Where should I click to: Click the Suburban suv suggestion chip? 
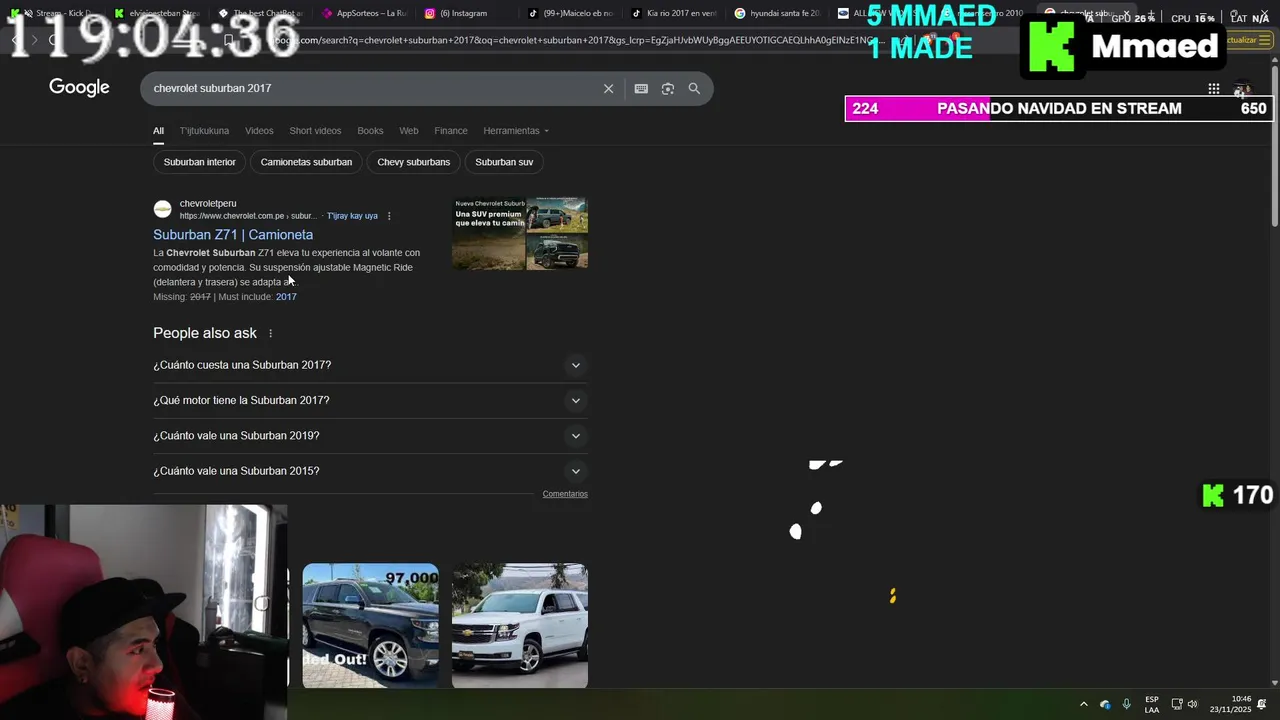coord(504,162)
